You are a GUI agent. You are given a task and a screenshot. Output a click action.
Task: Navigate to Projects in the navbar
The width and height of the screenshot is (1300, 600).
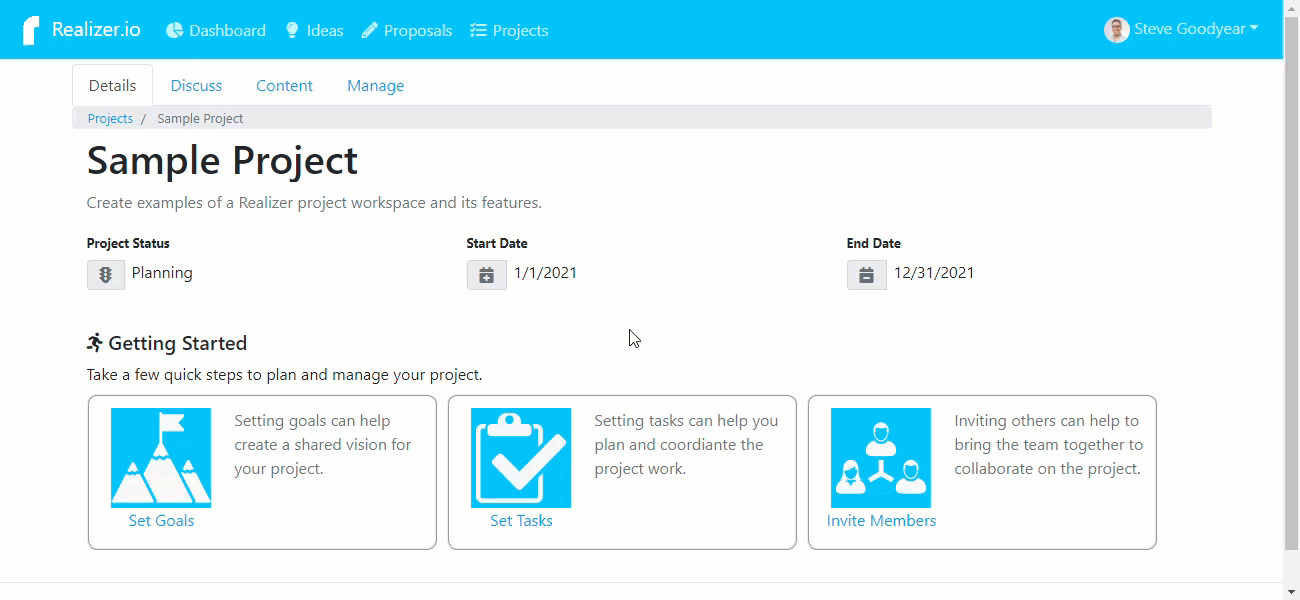pos(509,31)
